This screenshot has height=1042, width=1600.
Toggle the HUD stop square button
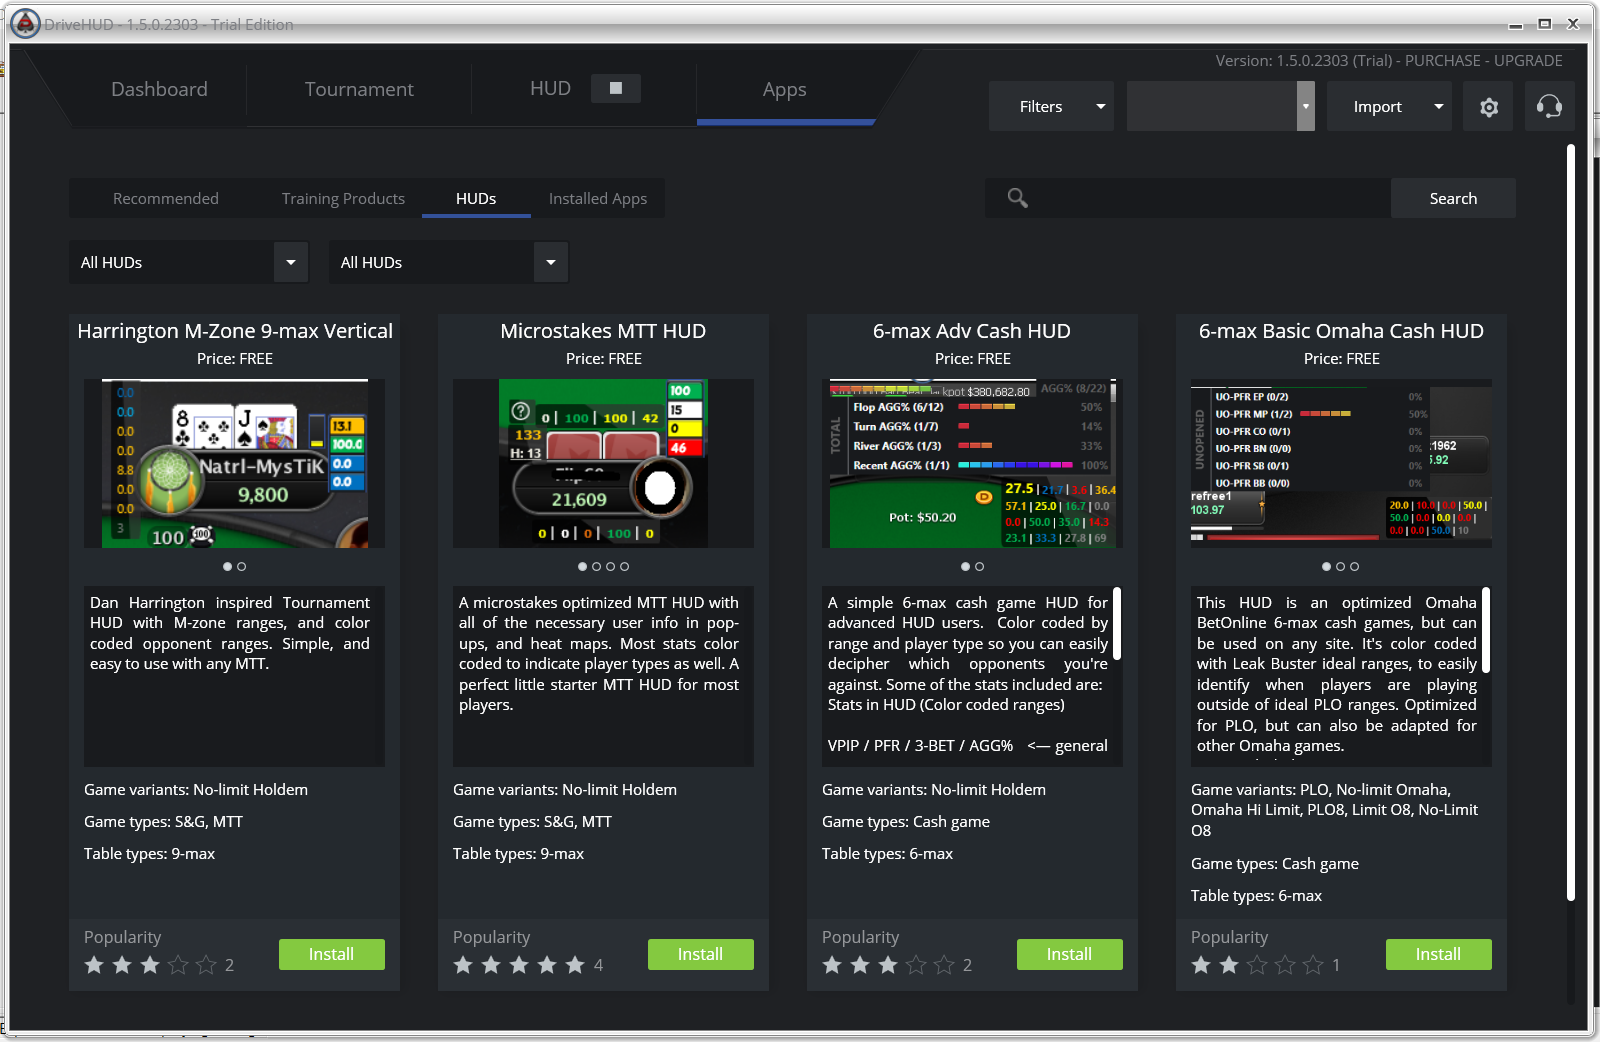(616, 89)
